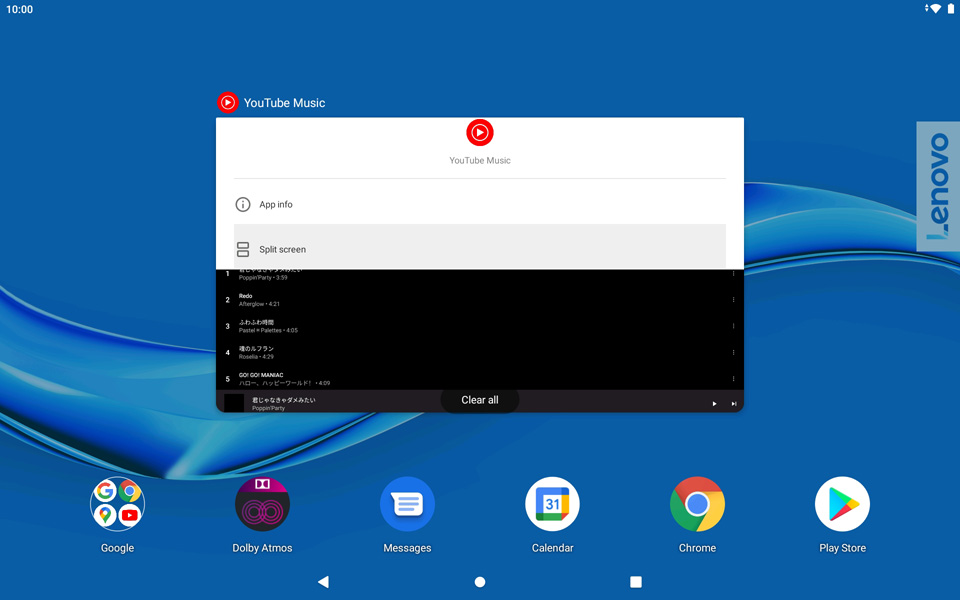Tap the Recents square navigation button
Screen dimensions: 960x600
(x=636, y=582)
